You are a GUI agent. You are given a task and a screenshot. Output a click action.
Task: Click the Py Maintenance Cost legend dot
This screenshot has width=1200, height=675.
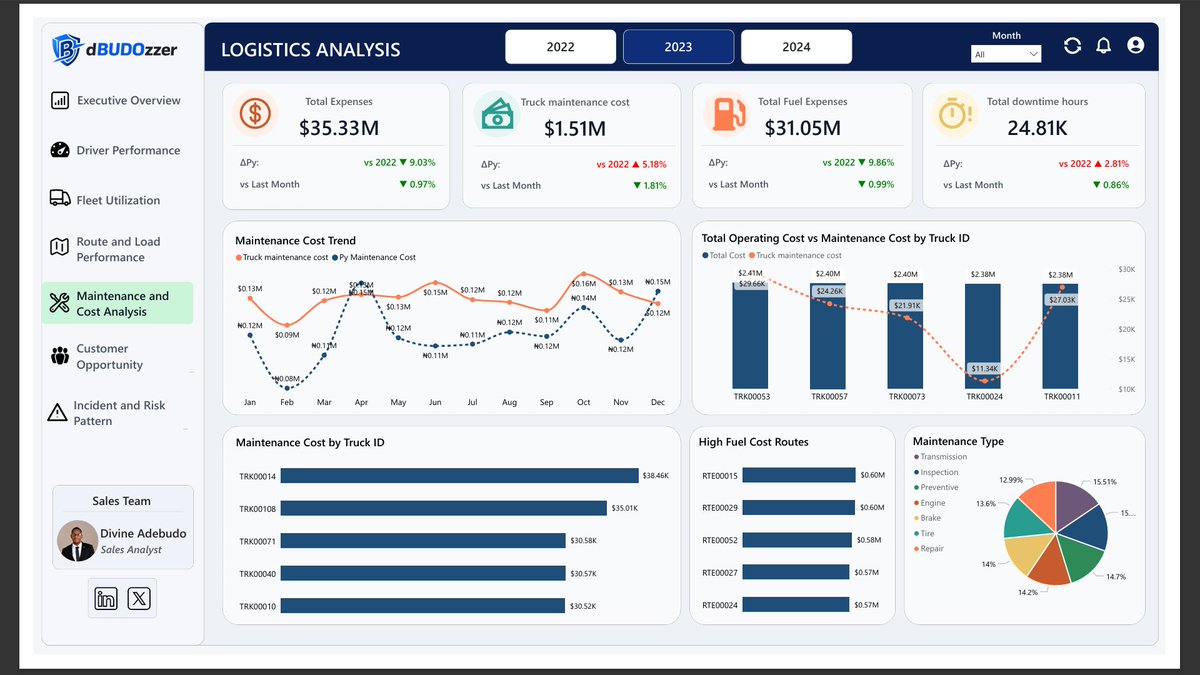(x=336, y=258)
